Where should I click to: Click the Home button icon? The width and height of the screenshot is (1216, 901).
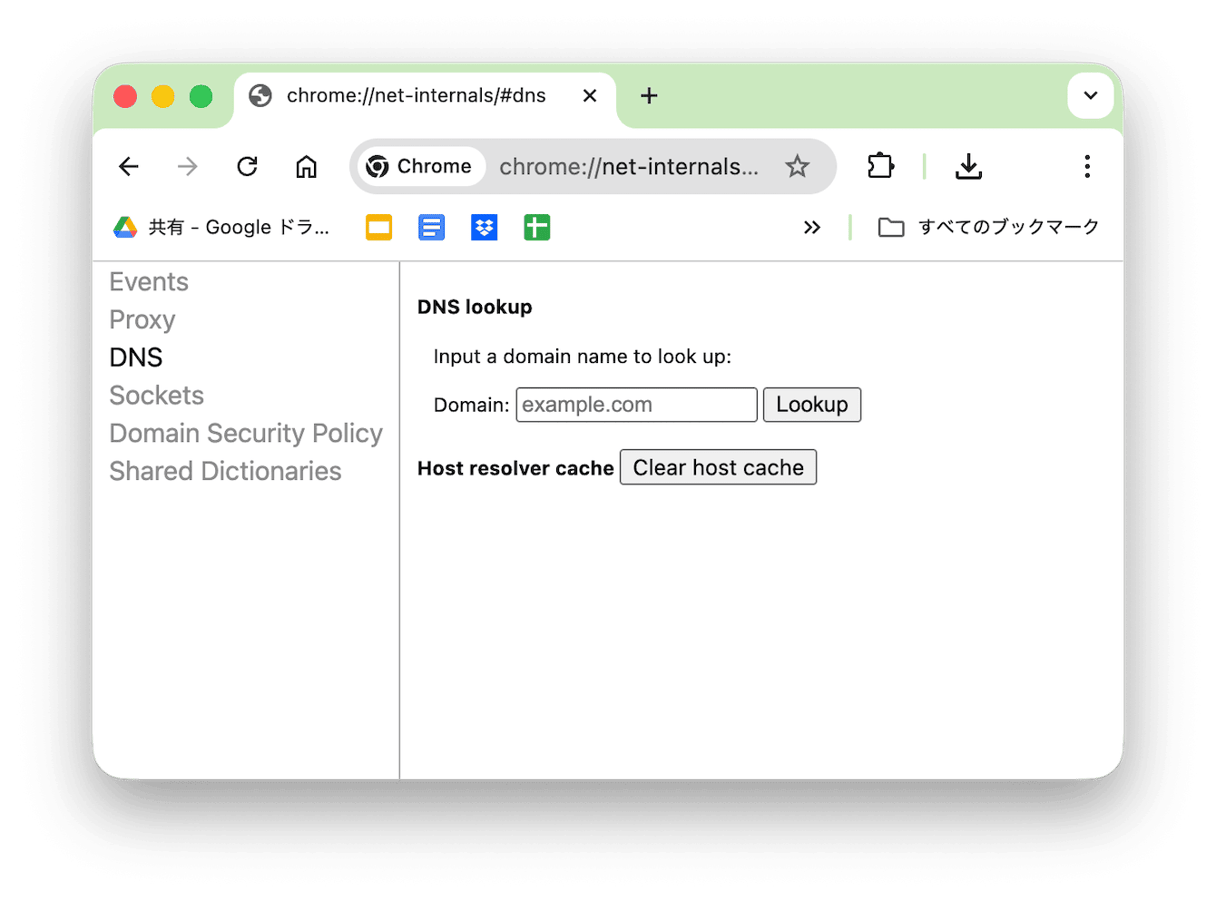[x=306, y=167]
